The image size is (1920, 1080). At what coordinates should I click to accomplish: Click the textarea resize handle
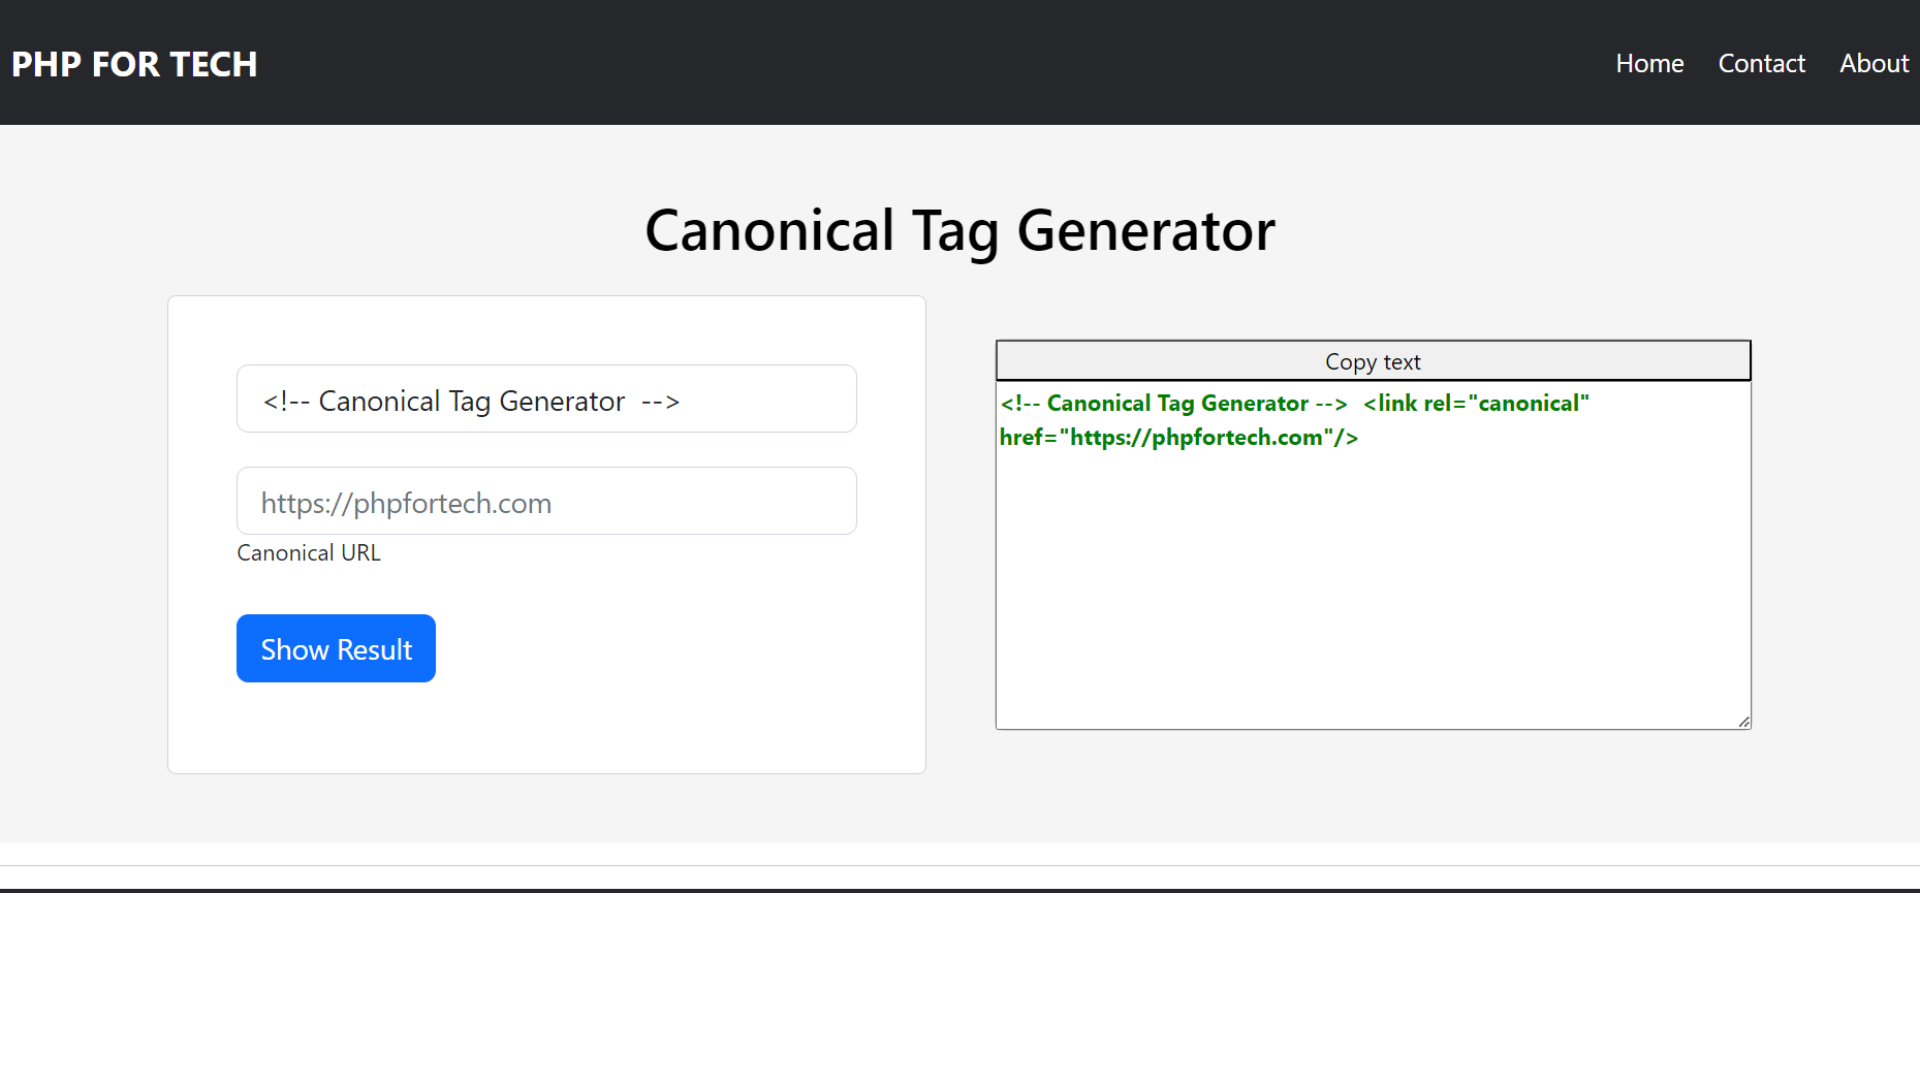point(1743,720)
